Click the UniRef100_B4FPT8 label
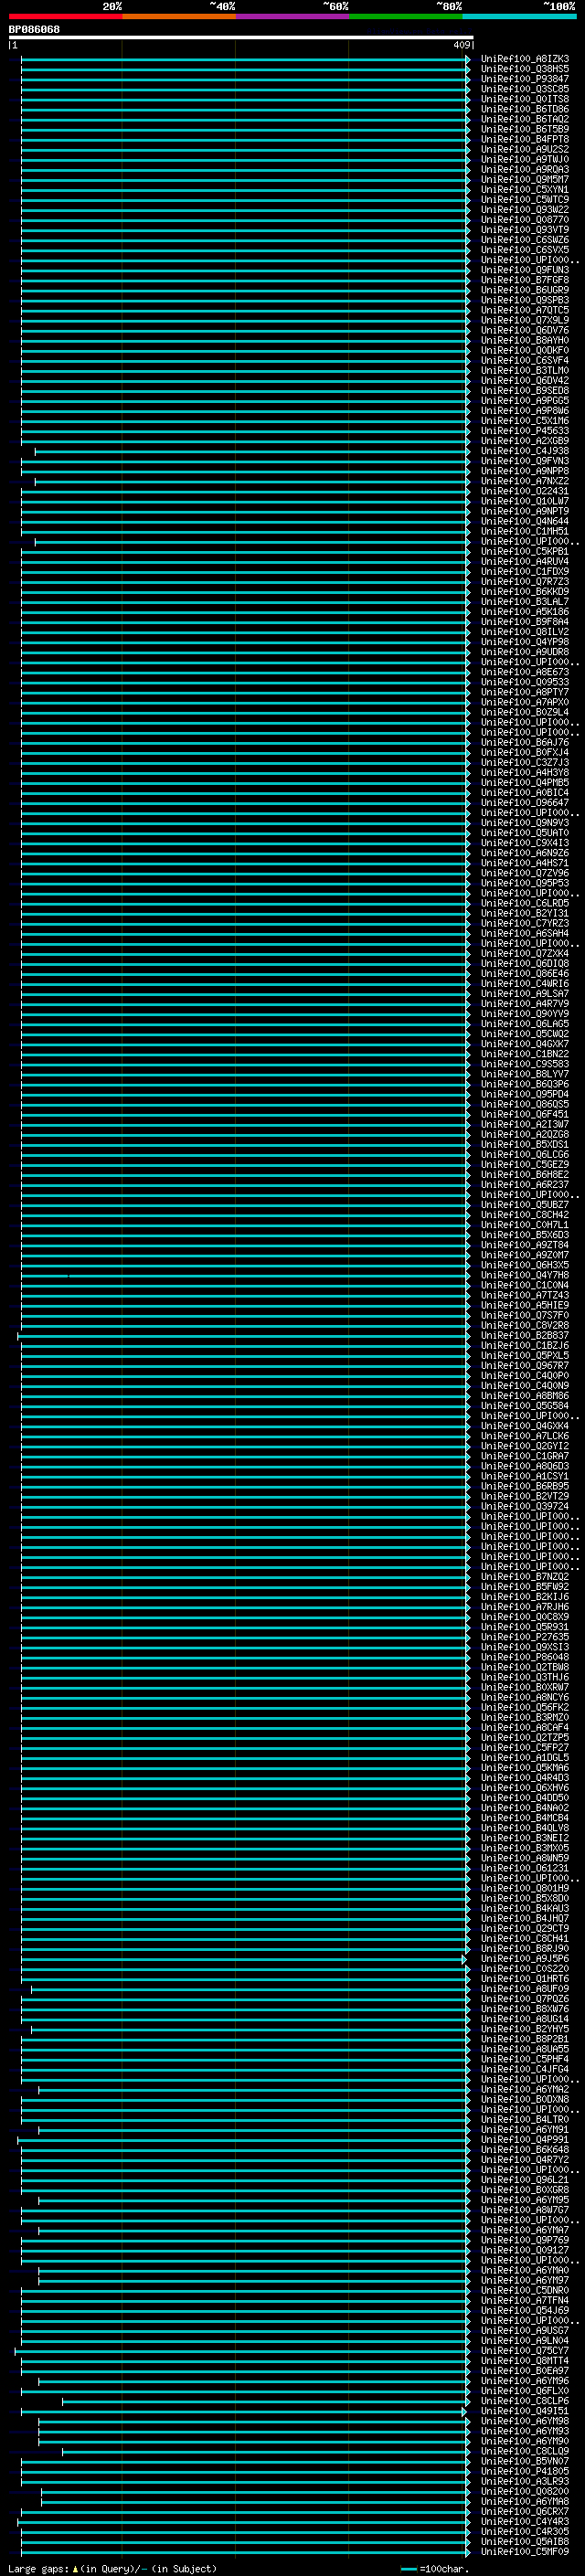The width and height of the screenshot is (585, 2576). point(524,139)
